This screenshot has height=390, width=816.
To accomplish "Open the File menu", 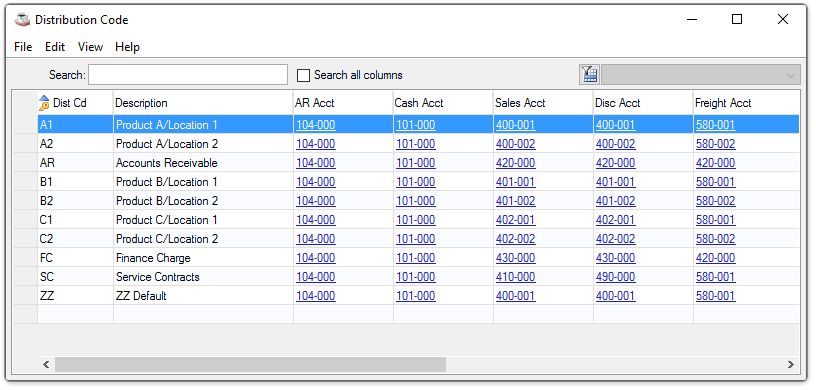I will coord(23,47).
